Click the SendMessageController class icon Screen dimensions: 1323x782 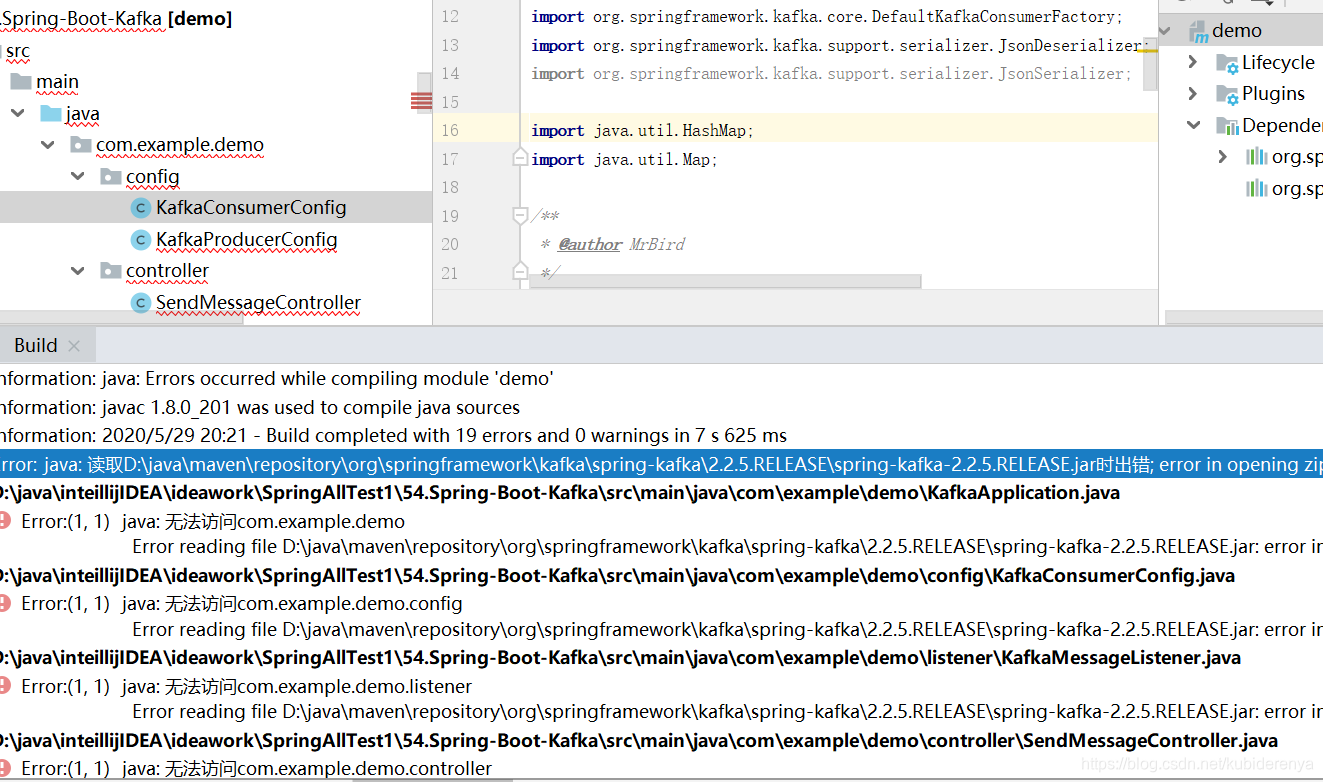pos(141,303)
